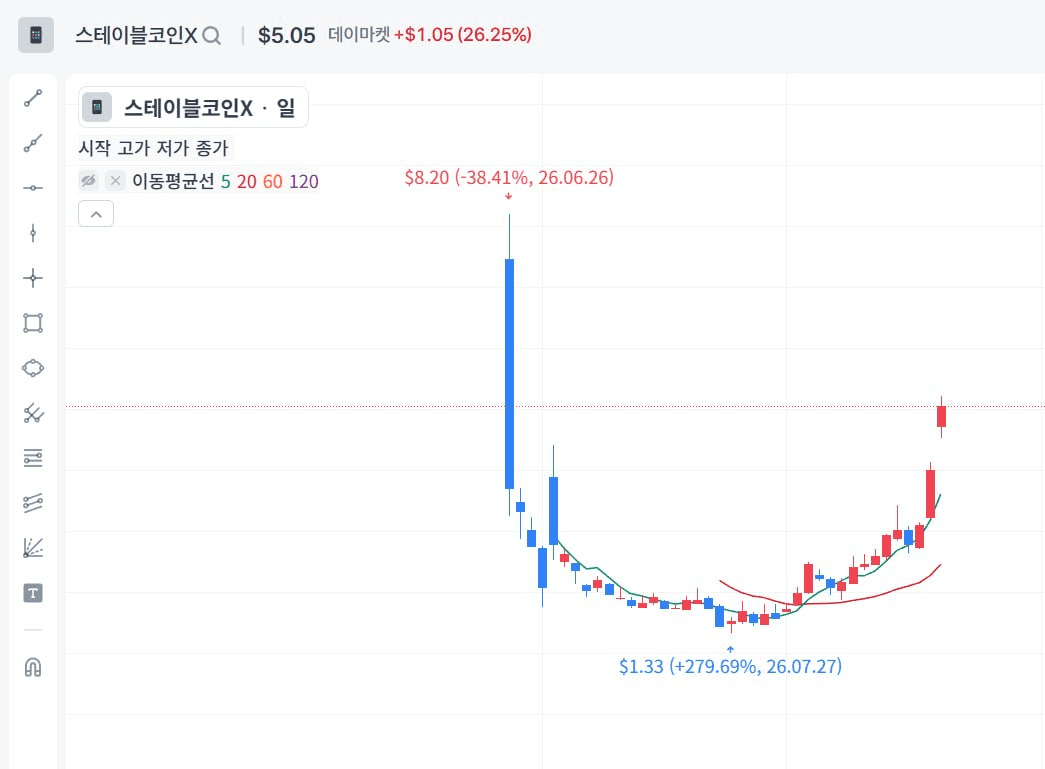Select the 60-day moving average value
The image size is (1045, 769).
(x=273, y=181)
